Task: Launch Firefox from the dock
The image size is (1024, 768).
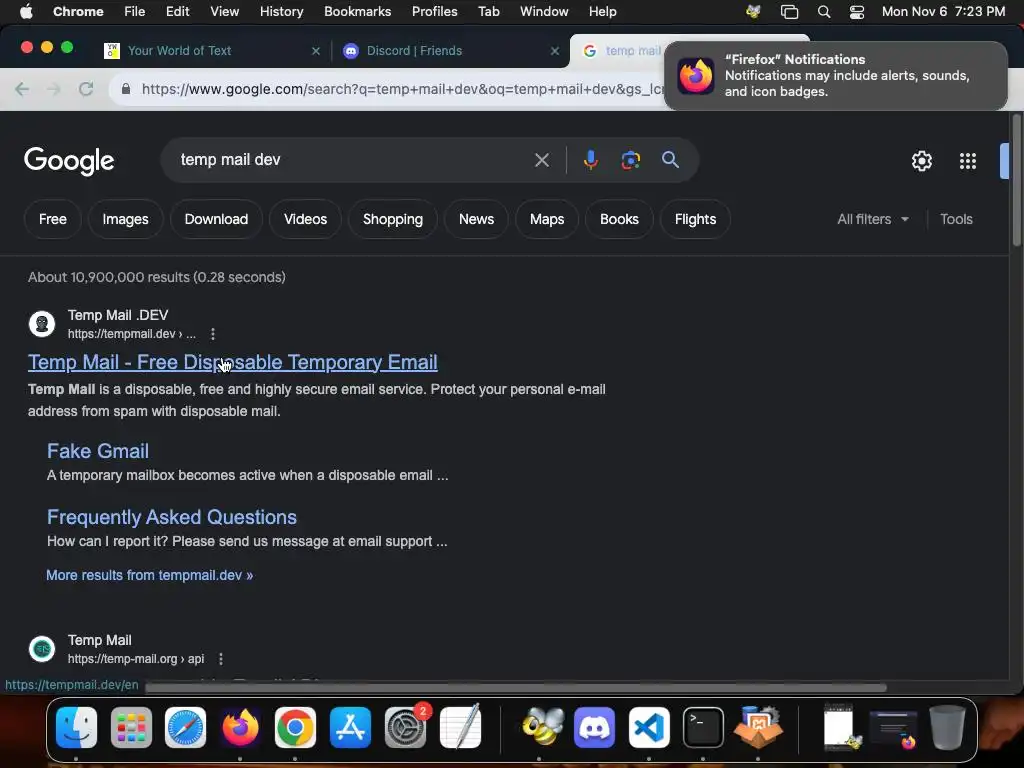Action: coord(240,728)
